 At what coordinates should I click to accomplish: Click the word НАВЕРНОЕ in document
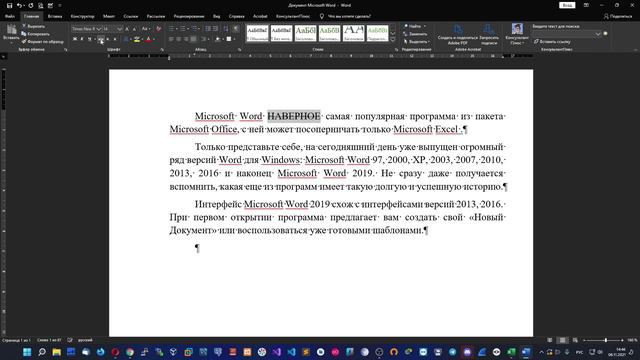[x=293, y=116]
